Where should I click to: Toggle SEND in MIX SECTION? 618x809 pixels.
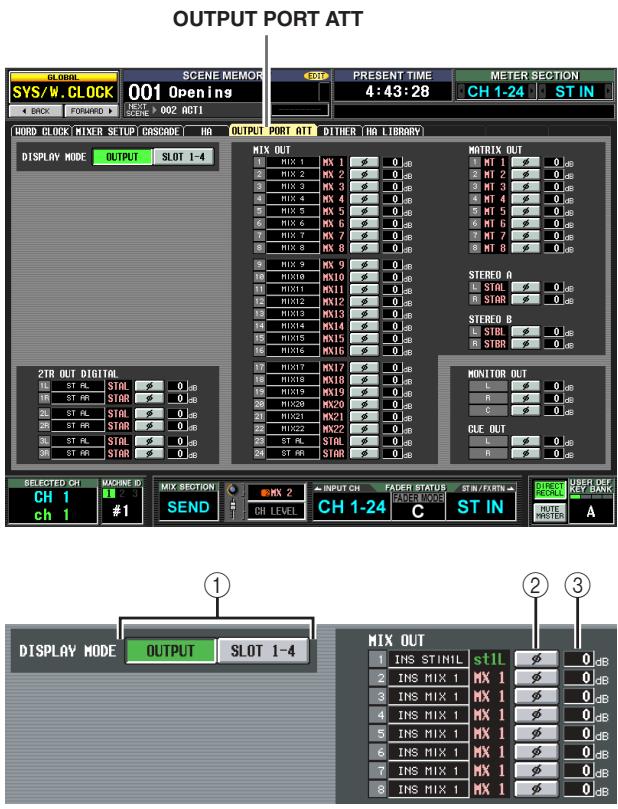point(188,507)
